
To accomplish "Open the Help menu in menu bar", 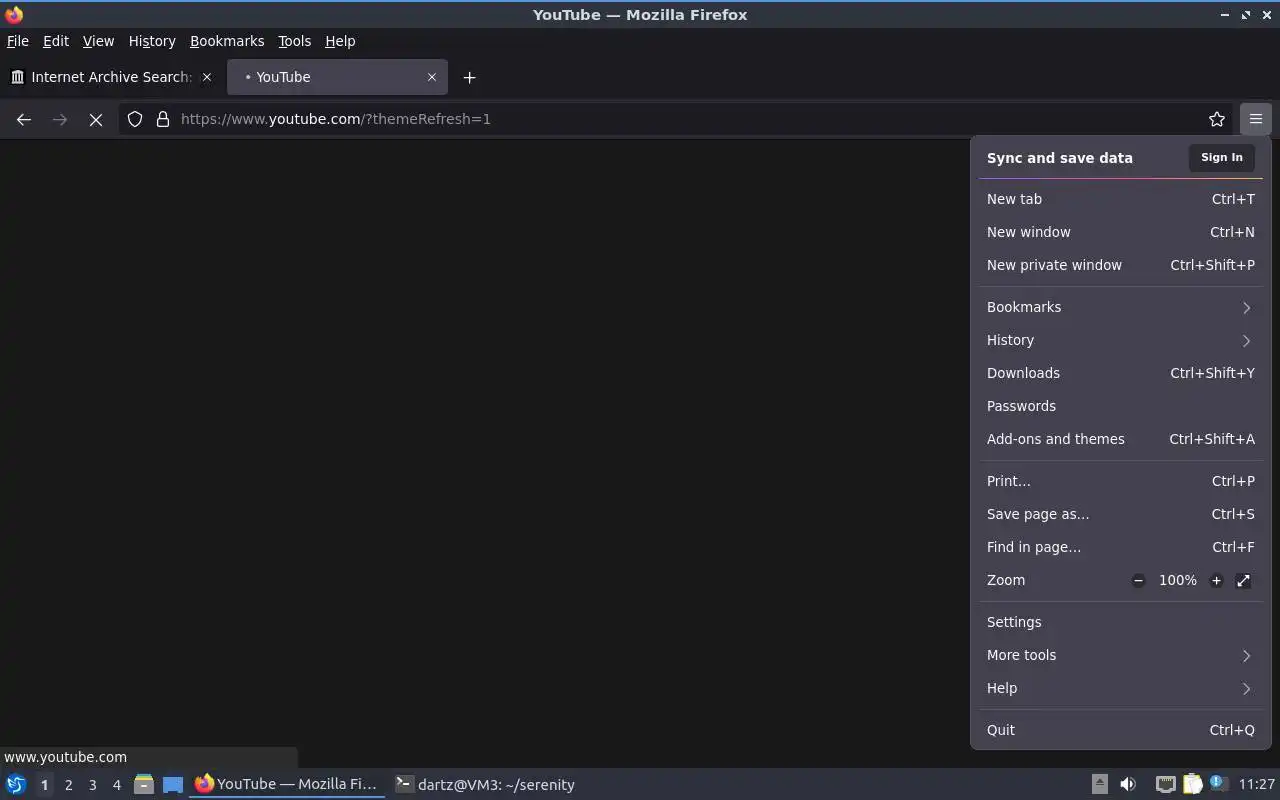I will click(340, 41).
